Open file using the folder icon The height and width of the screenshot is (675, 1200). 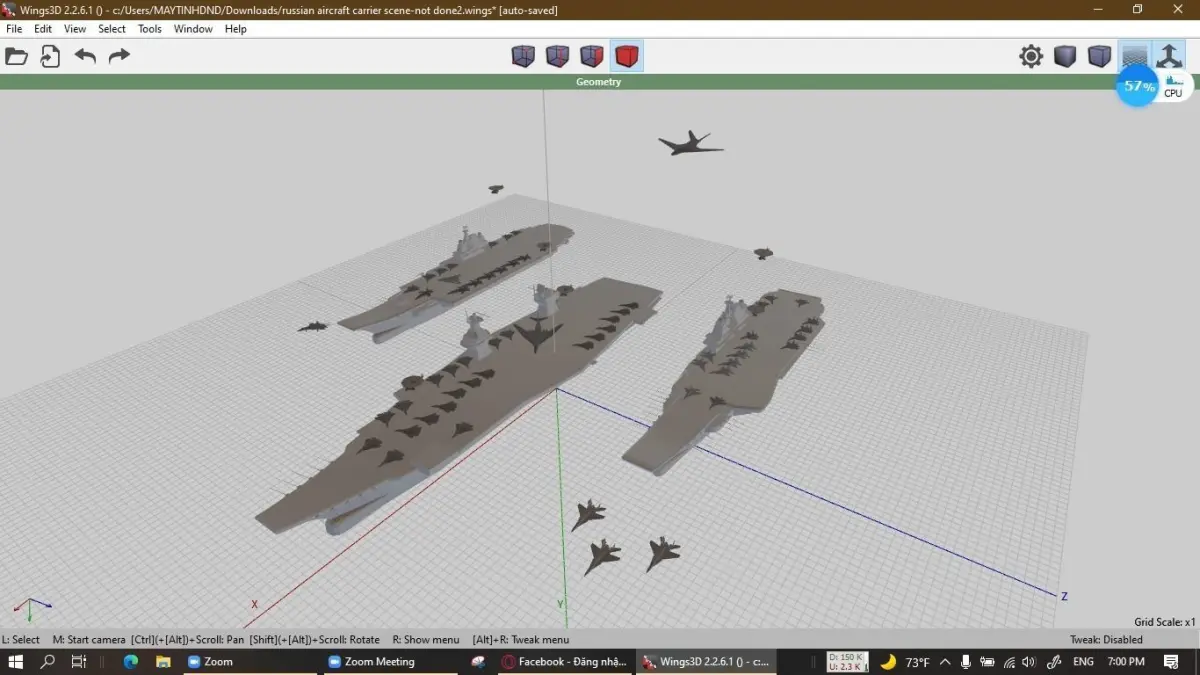[17, 56]
